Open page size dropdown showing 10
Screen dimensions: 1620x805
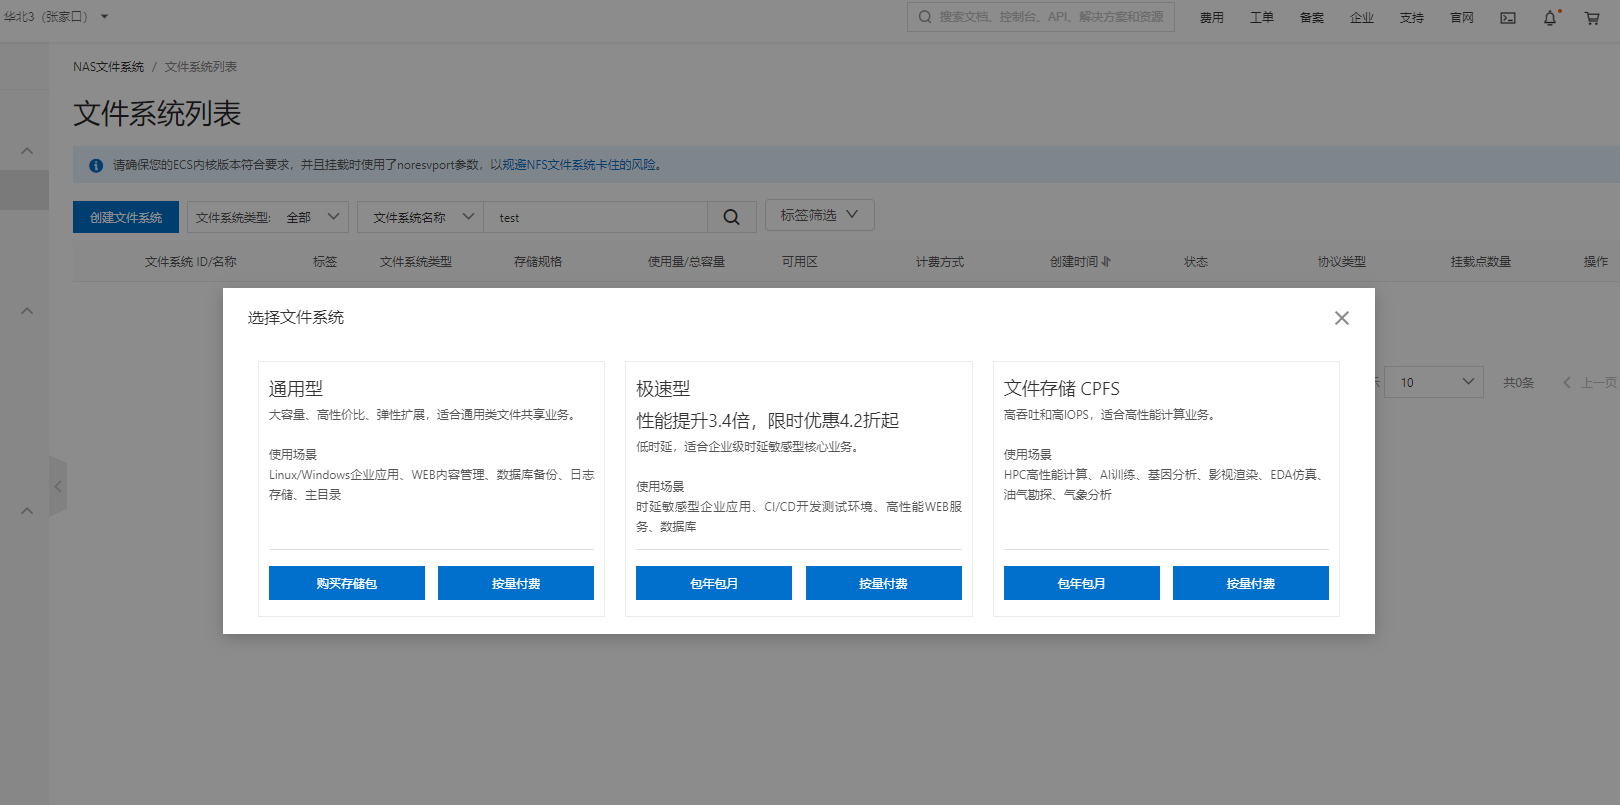1434,382
